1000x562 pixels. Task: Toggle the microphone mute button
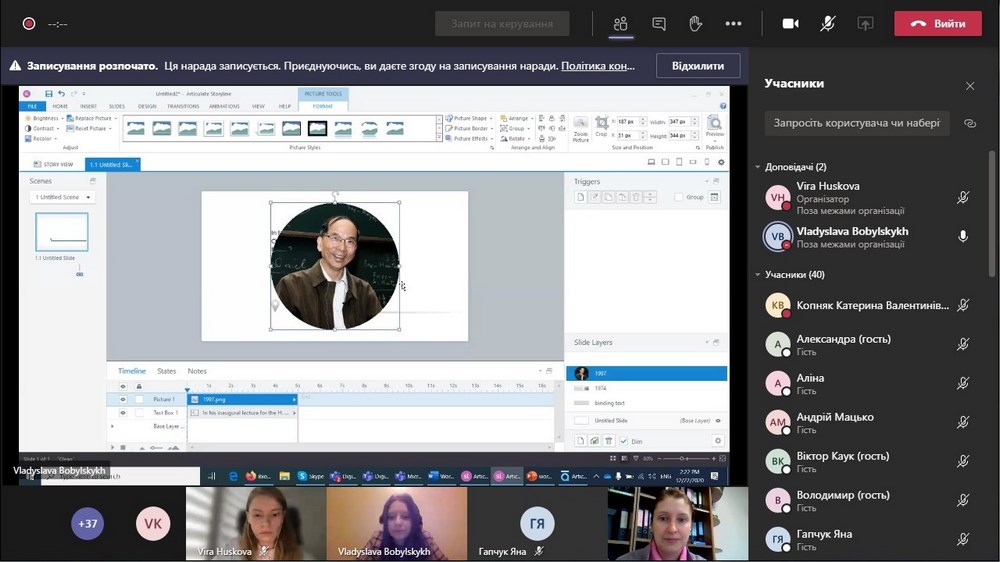click(828, 24)
